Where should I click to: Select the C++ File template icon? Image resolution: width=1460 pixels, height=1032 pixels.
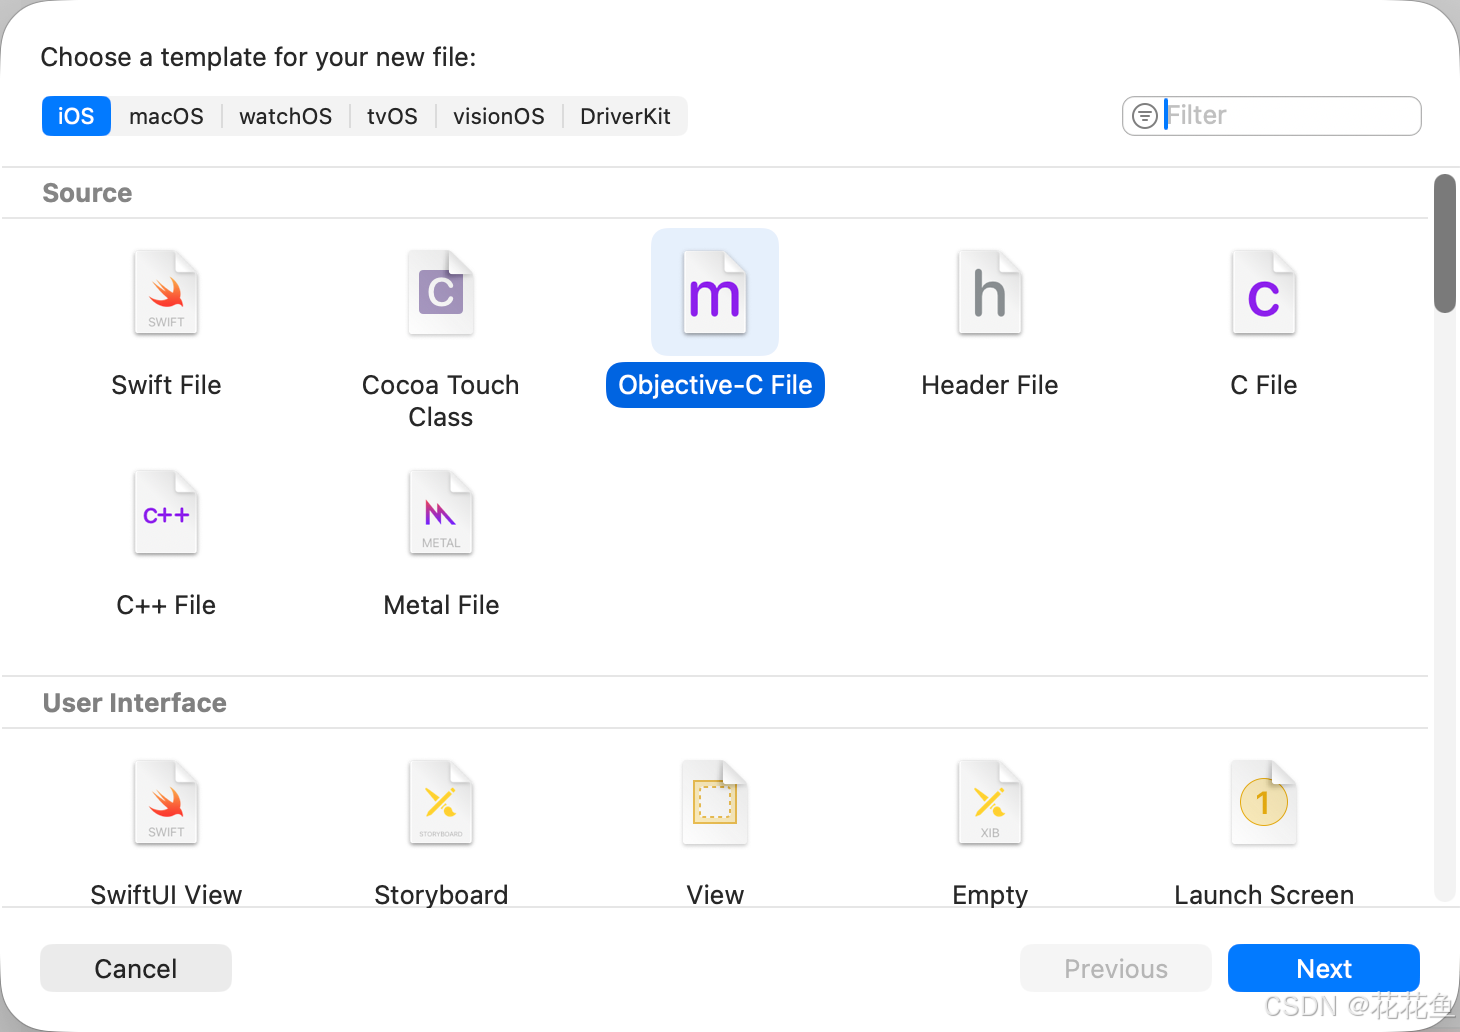166,512
